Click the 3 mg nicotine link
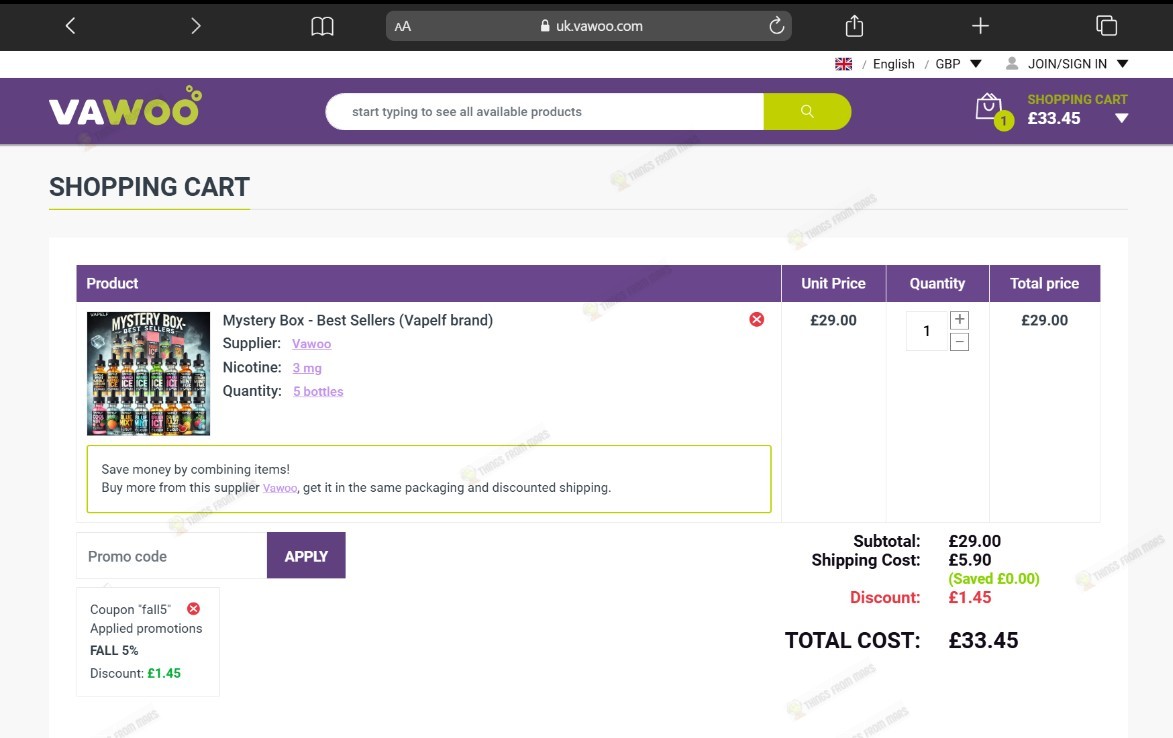The width and height of the screenshot is (1173, 738). 307,368
